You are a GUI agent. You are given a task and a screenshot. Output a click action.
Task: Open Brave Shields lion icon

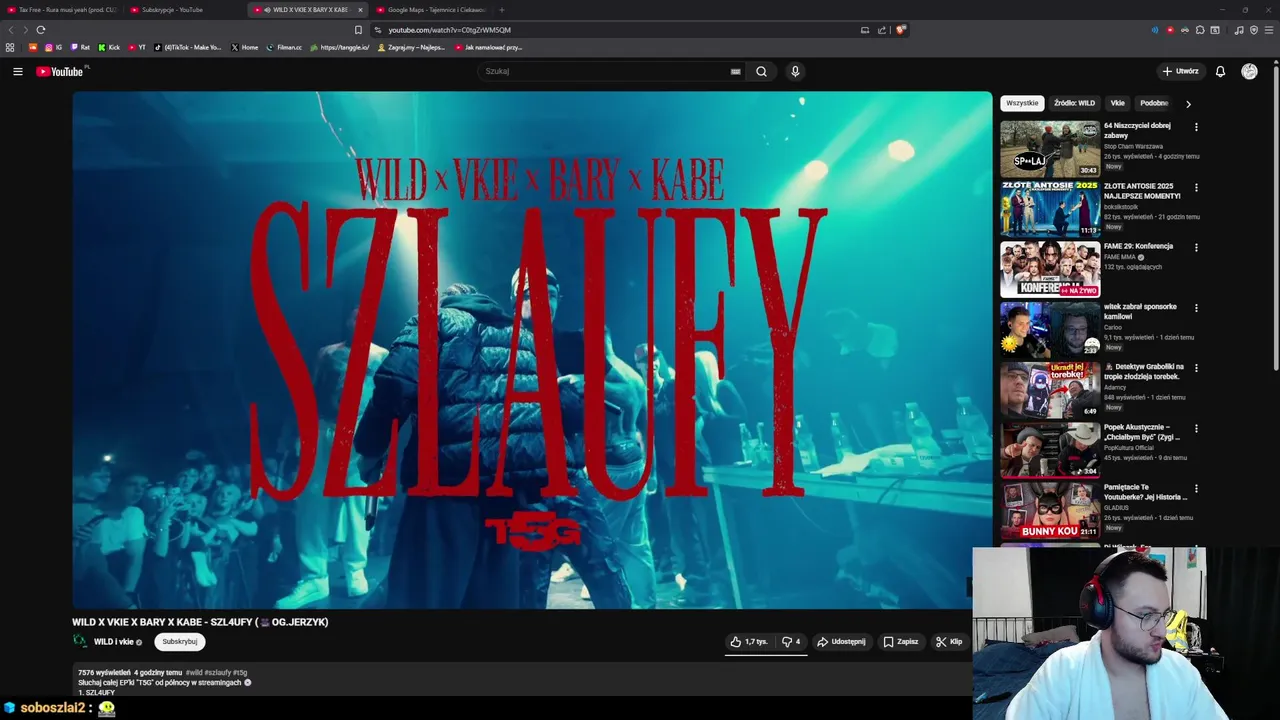(x=900, y=30)
